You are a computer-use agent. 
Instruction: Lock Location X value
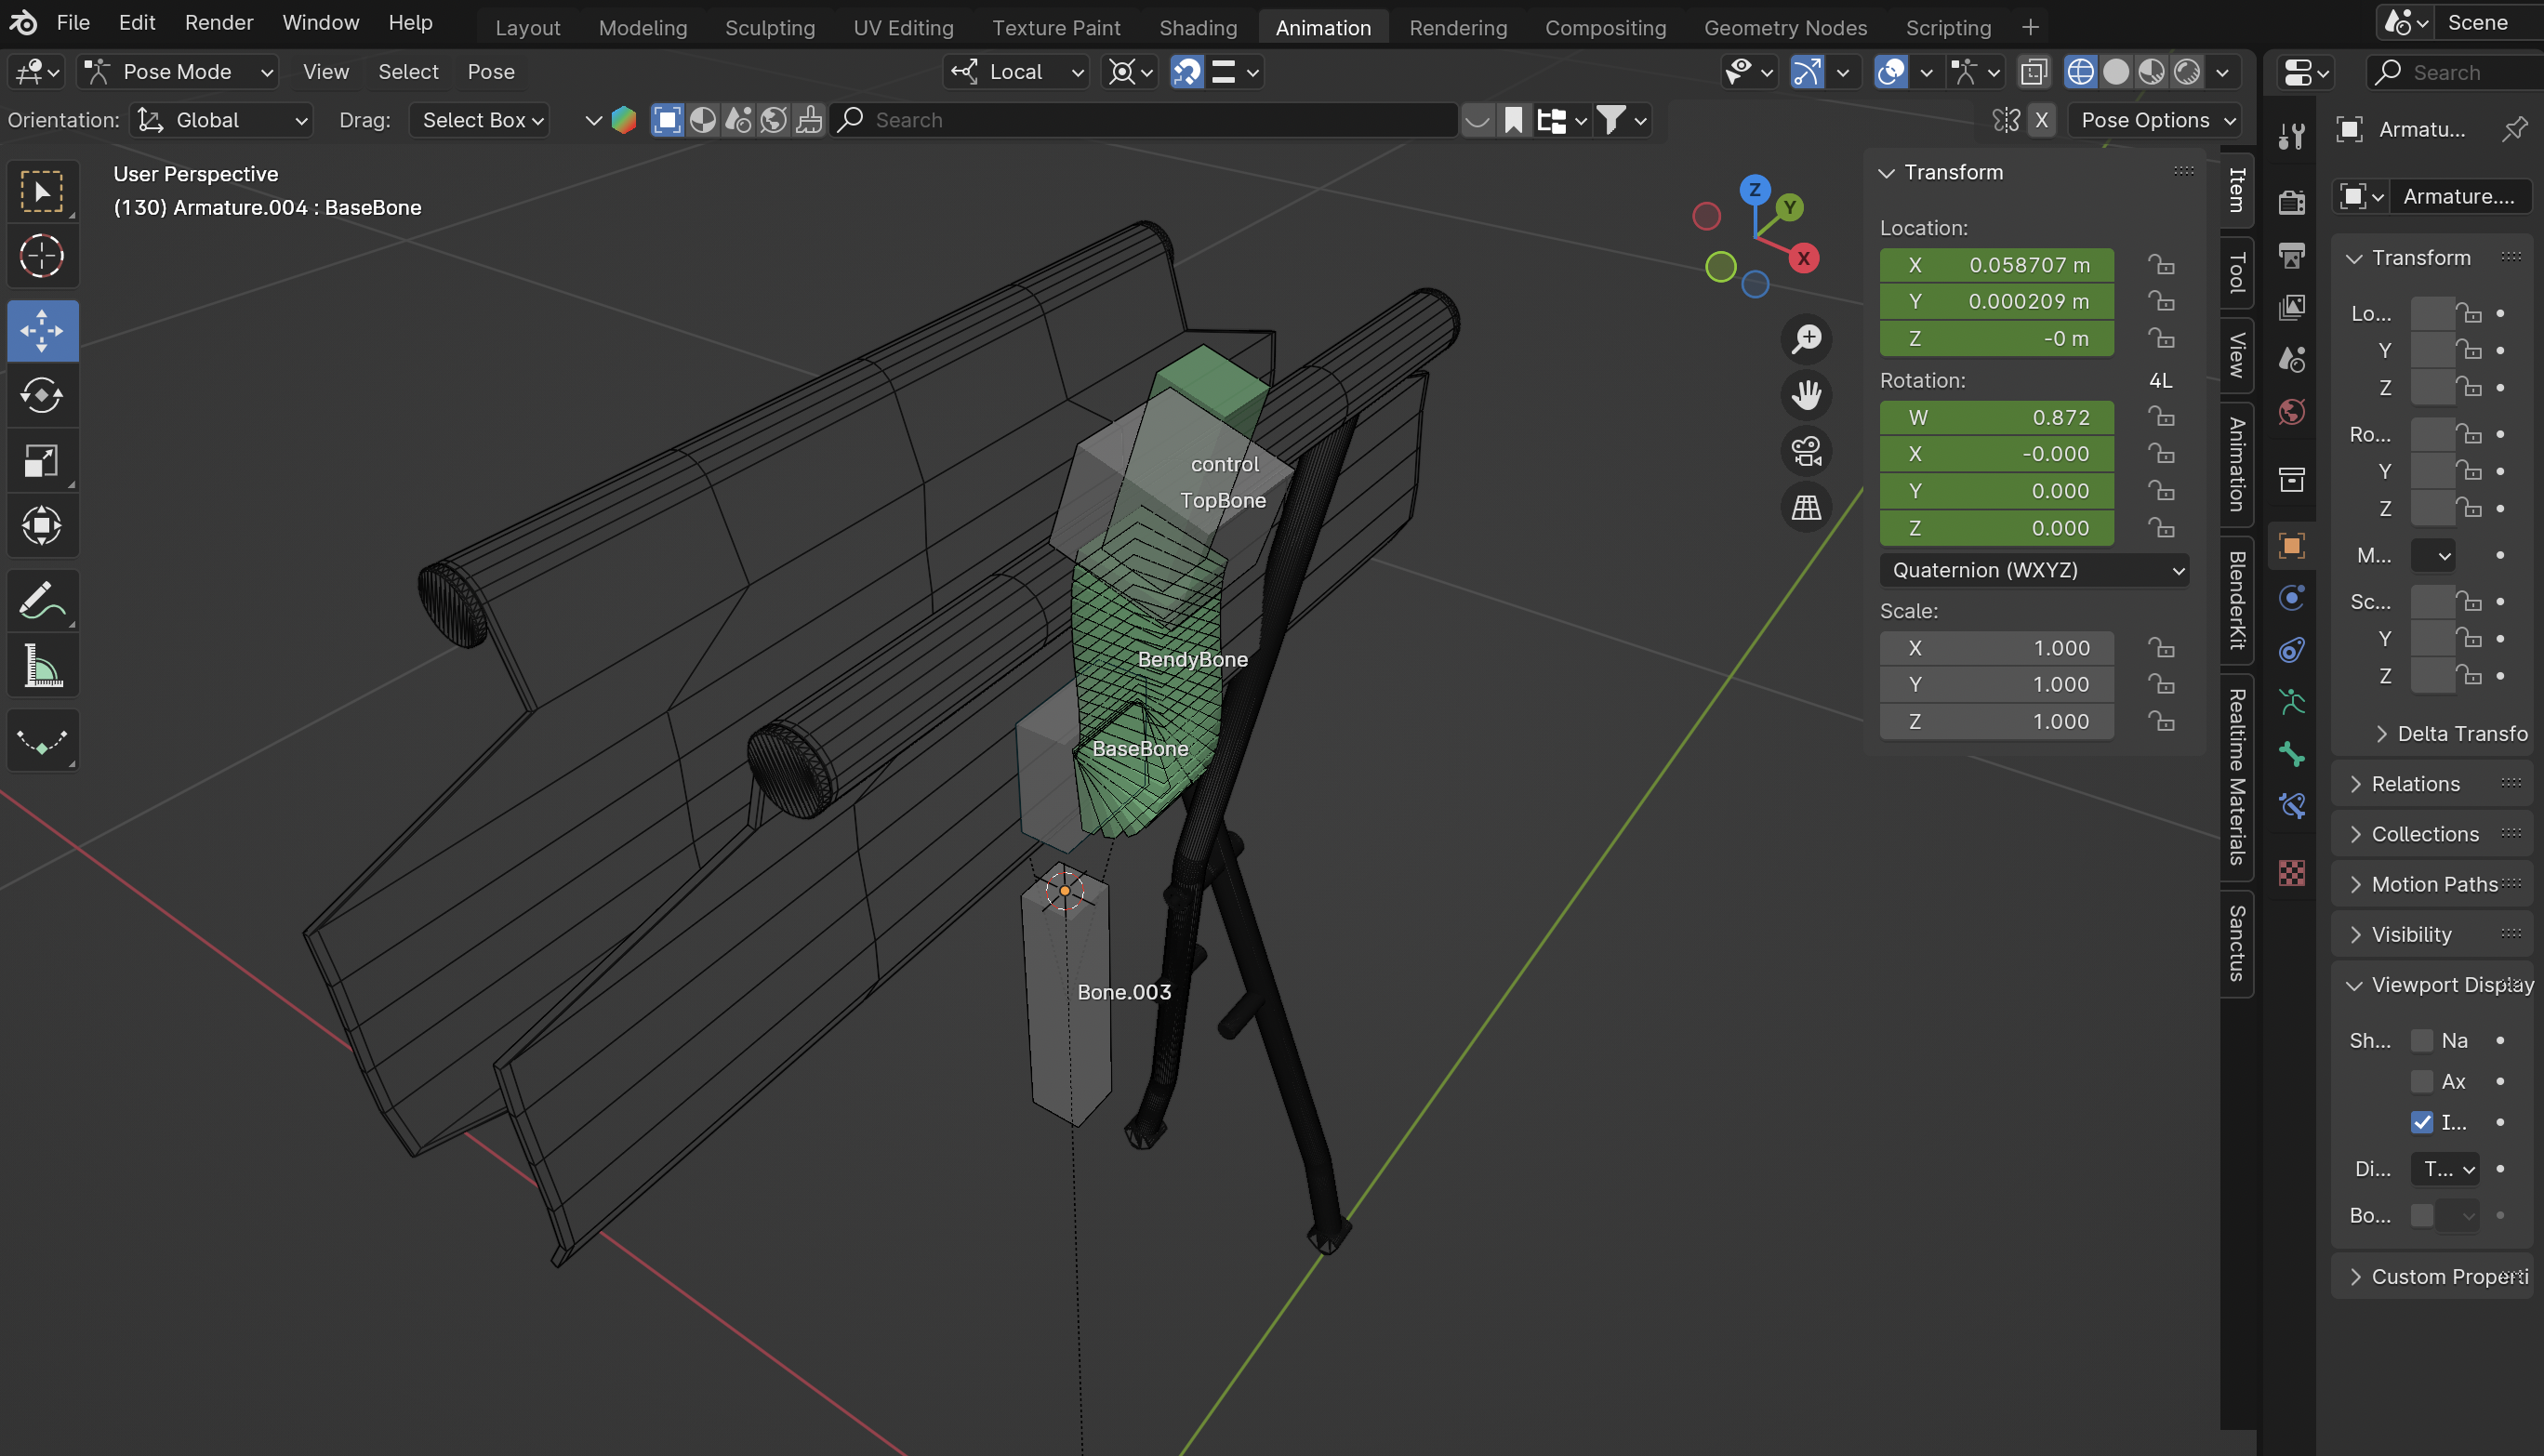[2161, 265]
